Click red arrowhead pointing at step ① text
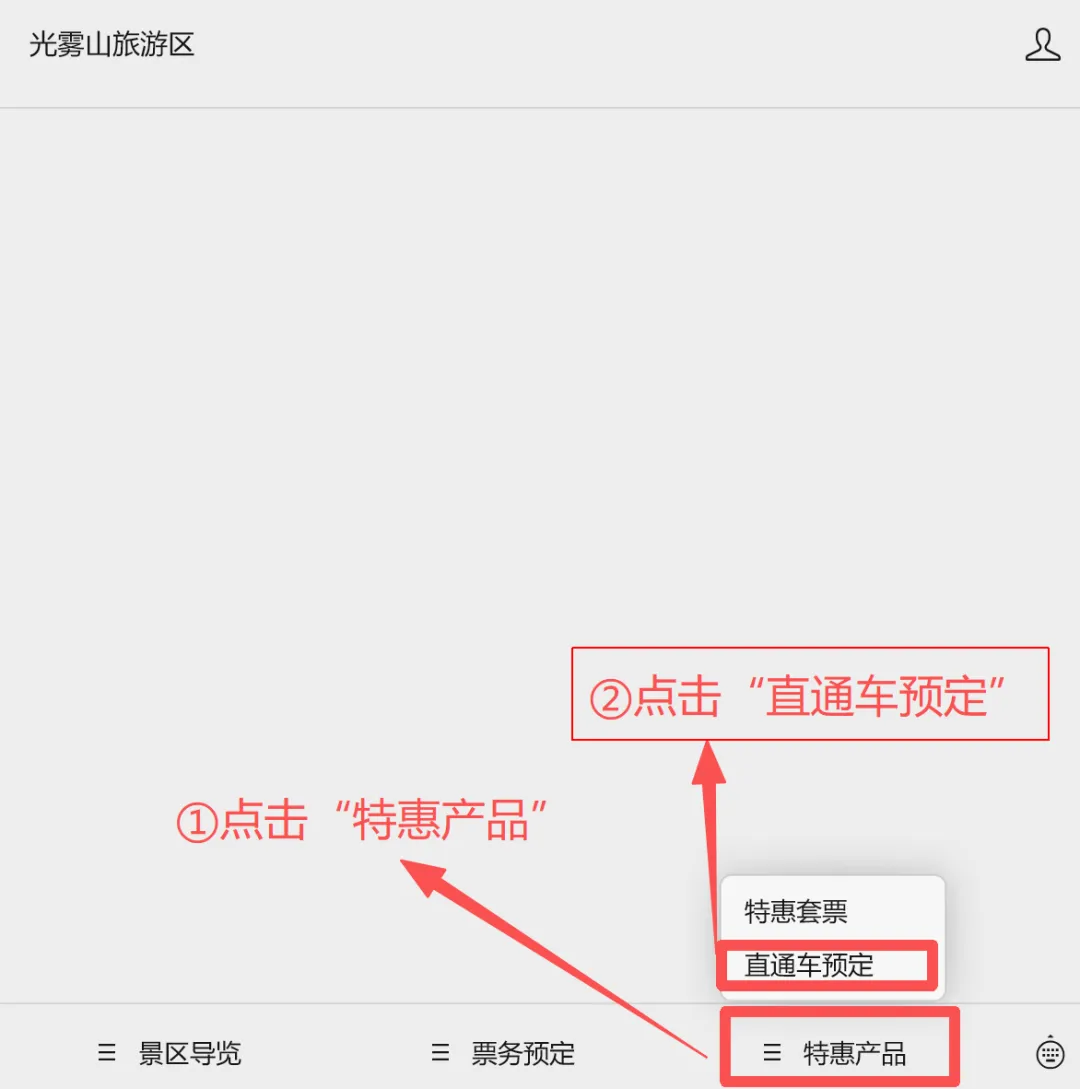 point(422,875)
